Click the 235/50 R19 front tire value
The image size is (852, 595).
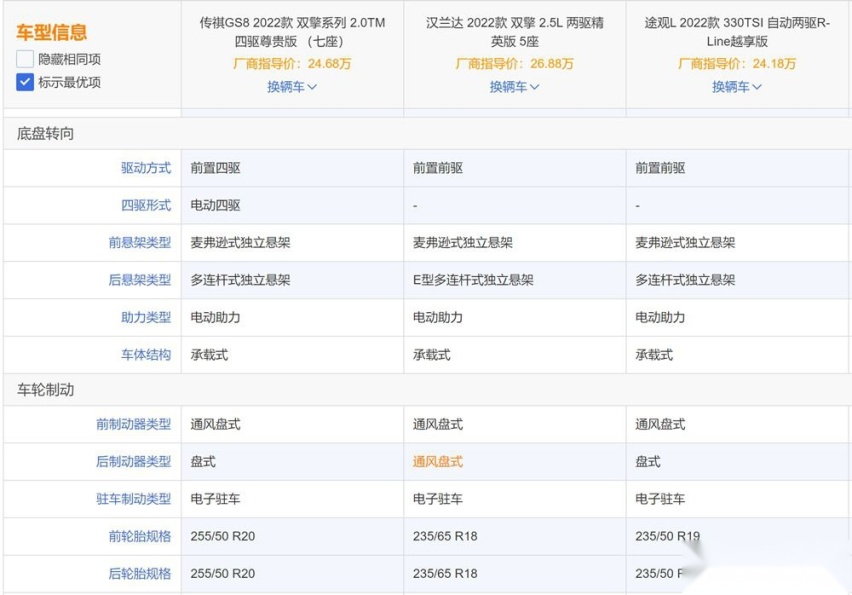pyautogui.click(x=667, y=536)
